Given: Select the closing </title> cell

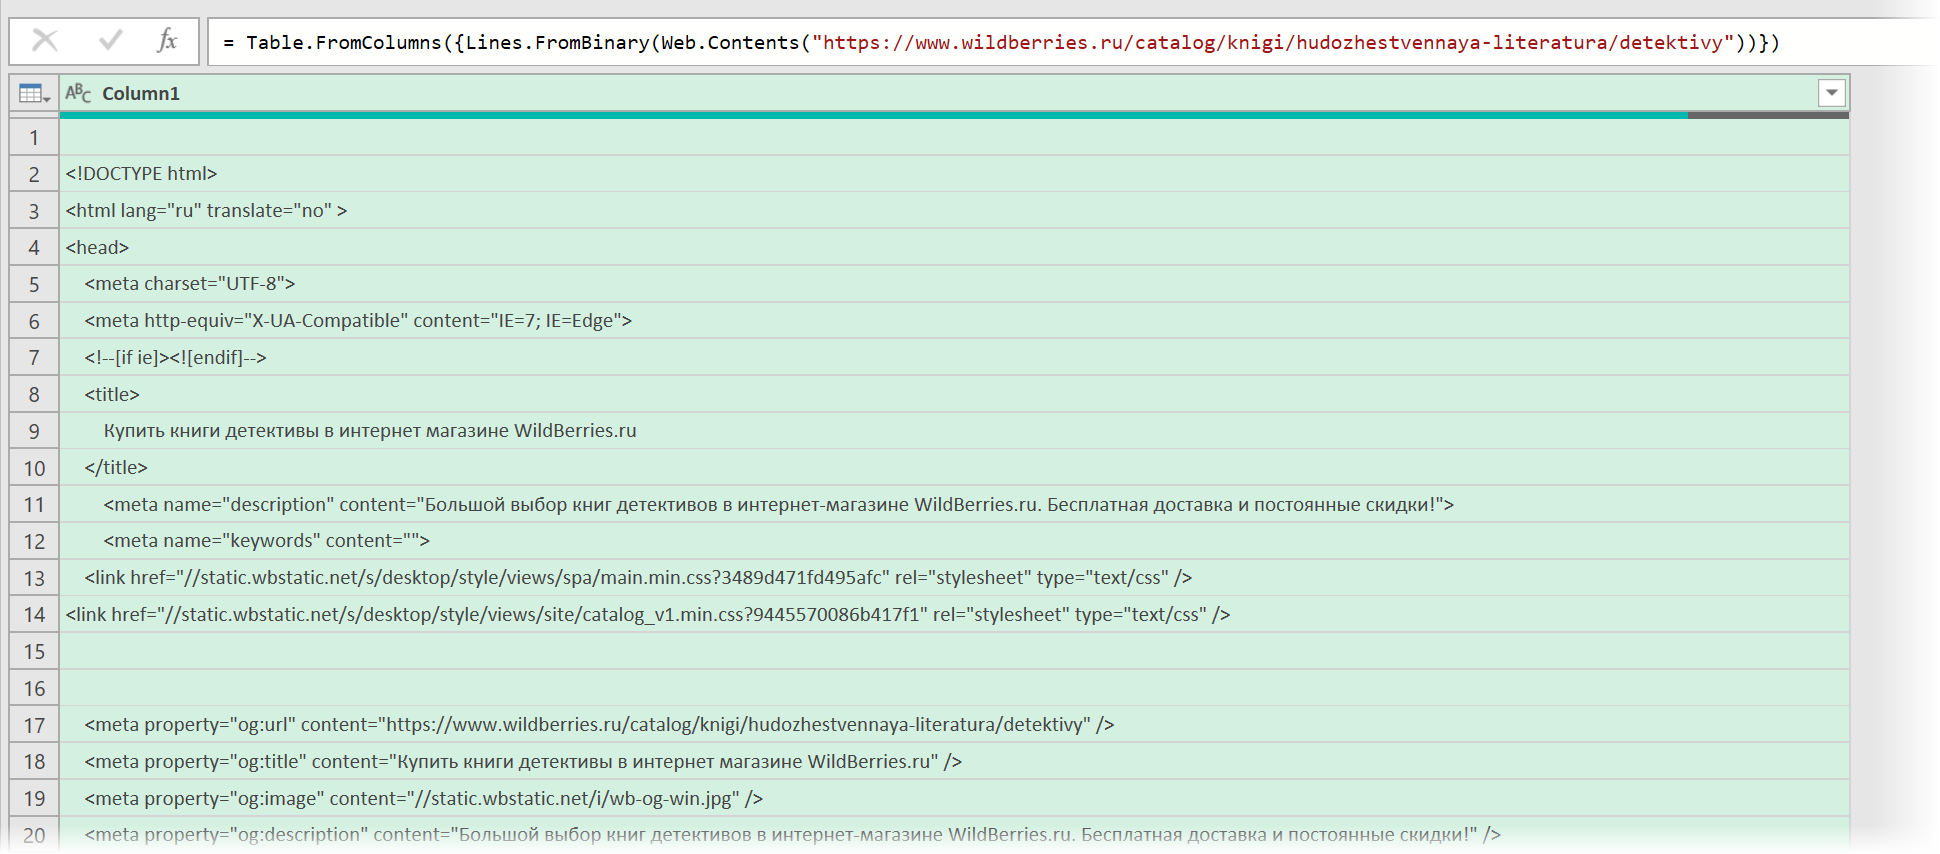Looking at the screenshot, I should (x=954, y=468).
